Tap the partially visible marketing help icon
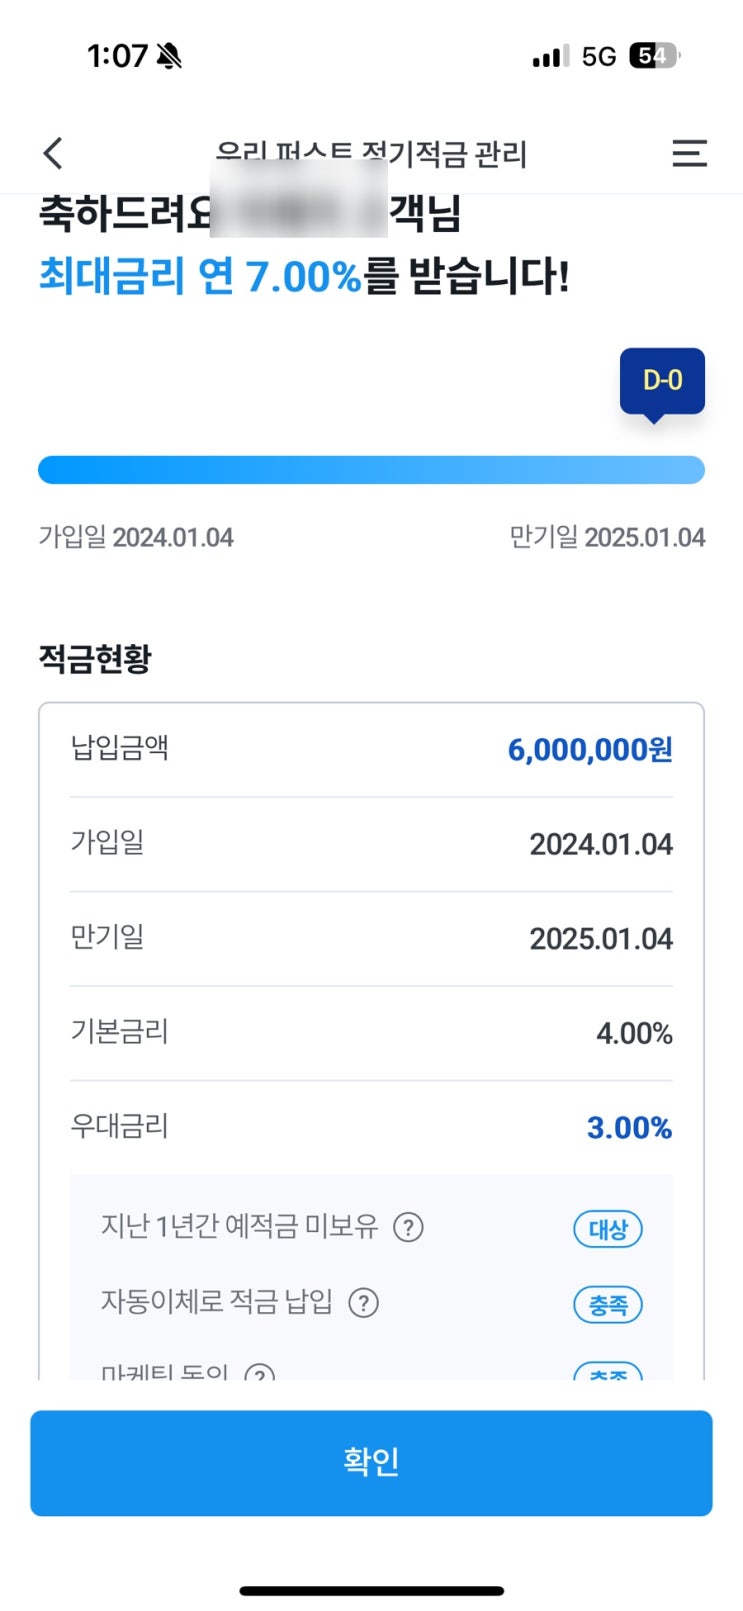The width and height of the screenshot is (743, 1611). pos(260,1373)
